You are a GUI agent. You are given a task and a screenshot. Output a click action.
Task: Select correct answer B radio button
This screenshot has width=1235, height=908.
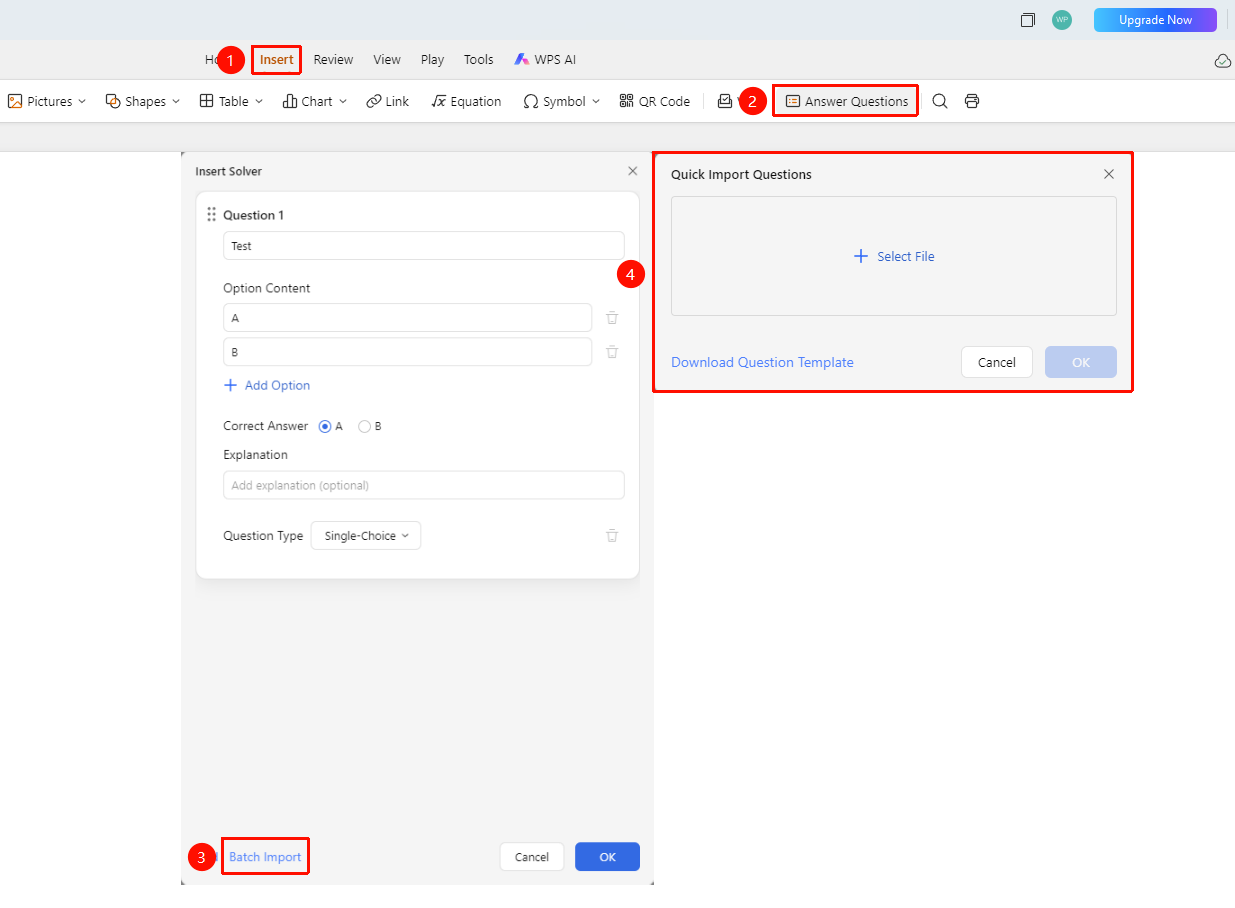pyautogui.click(x=364, y=426)
